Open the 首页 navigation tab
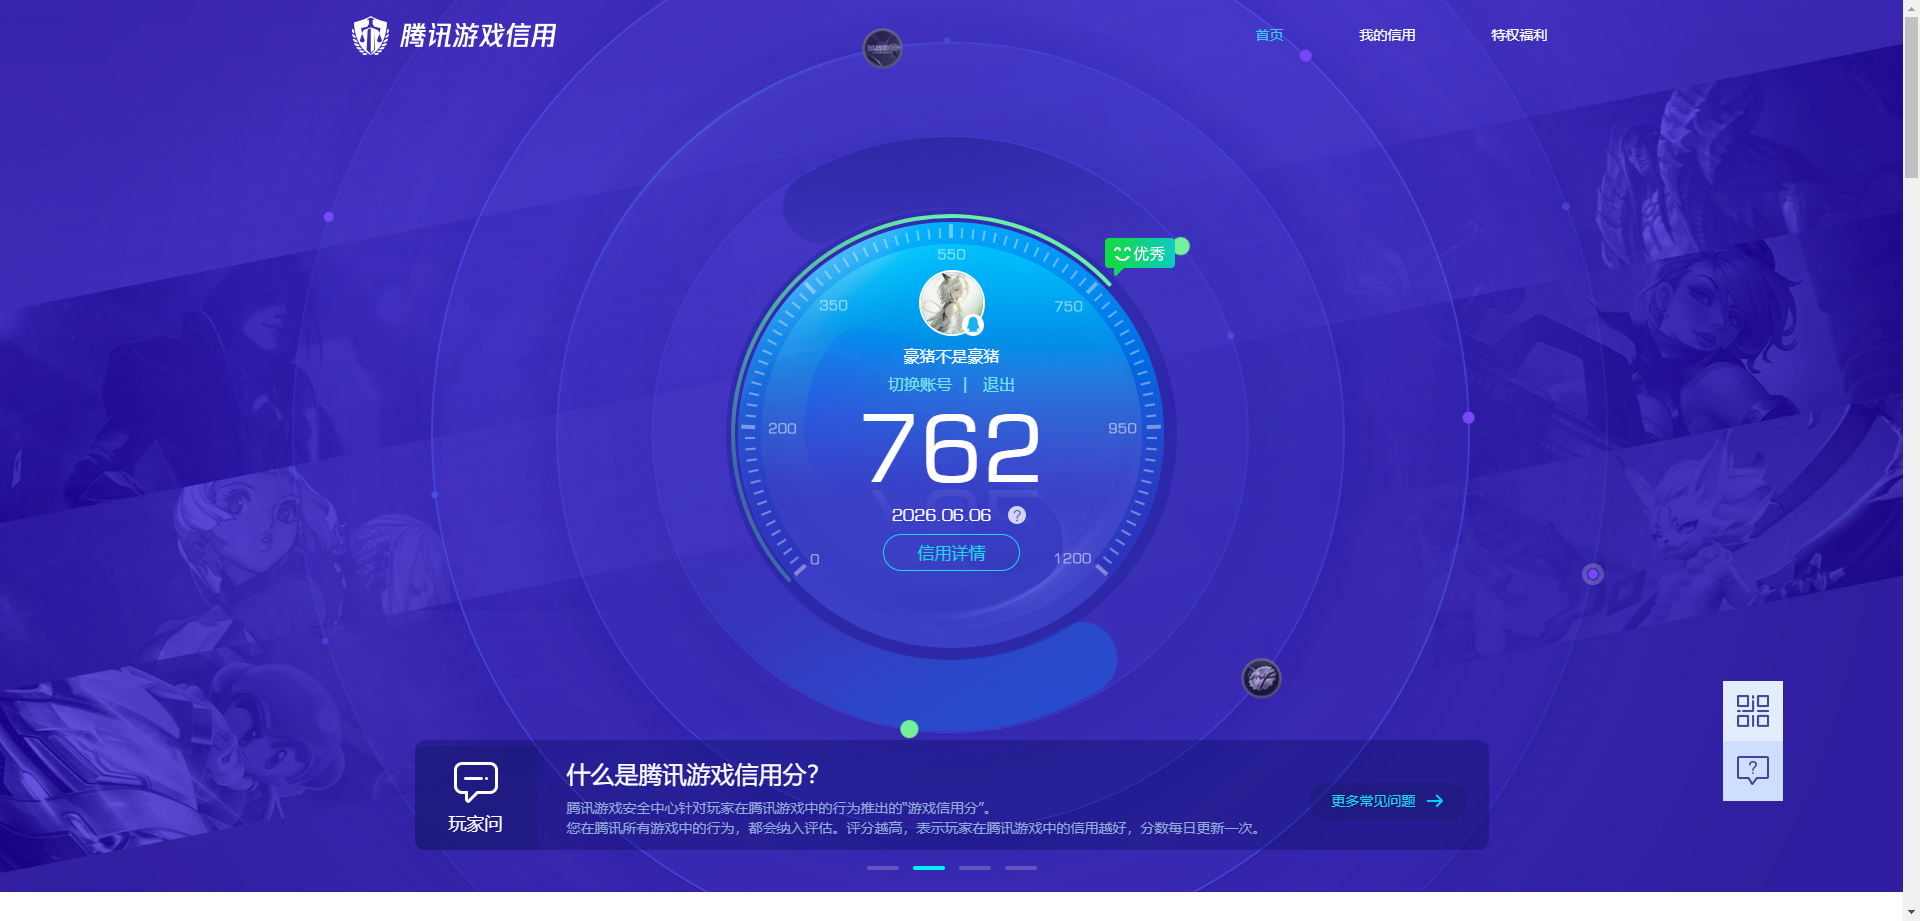This screenshot has height=921, width=1920. [x=1269, y=35]
